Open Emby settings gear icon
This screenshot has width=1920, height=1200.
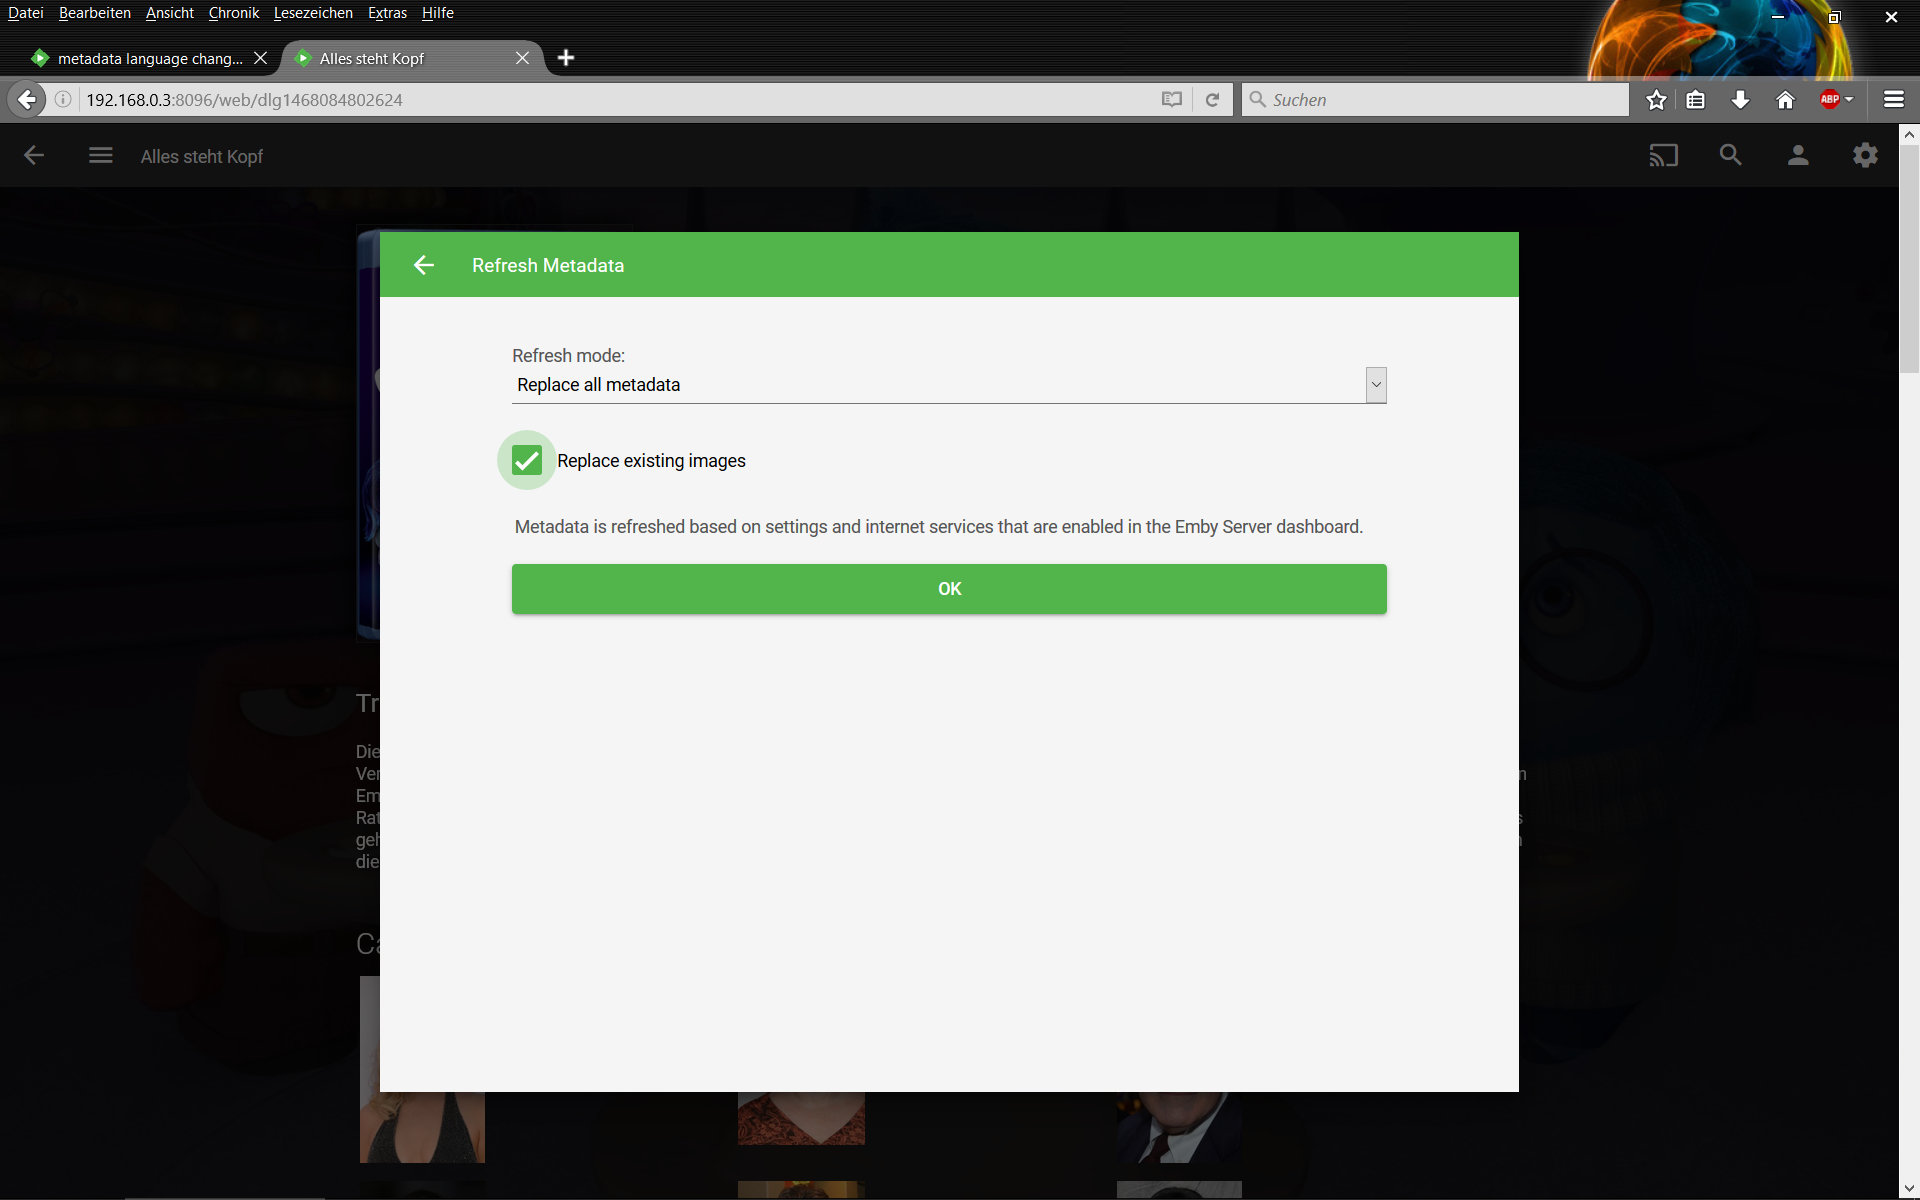click(1864, 156)
